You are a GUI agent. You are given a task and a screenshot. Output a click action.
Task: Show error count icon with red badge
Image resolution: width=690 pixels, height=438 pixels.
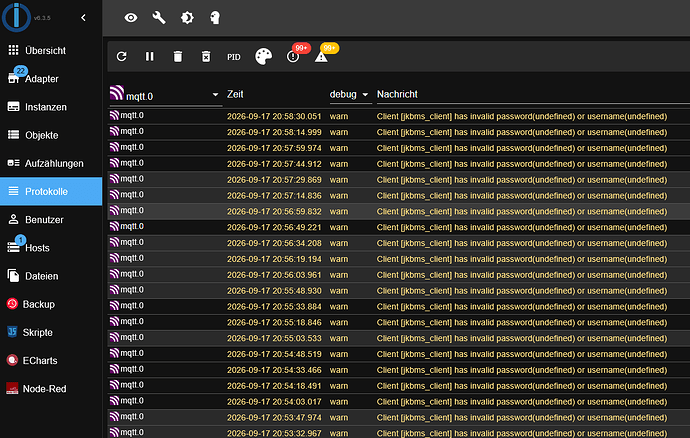coord(293,56)
